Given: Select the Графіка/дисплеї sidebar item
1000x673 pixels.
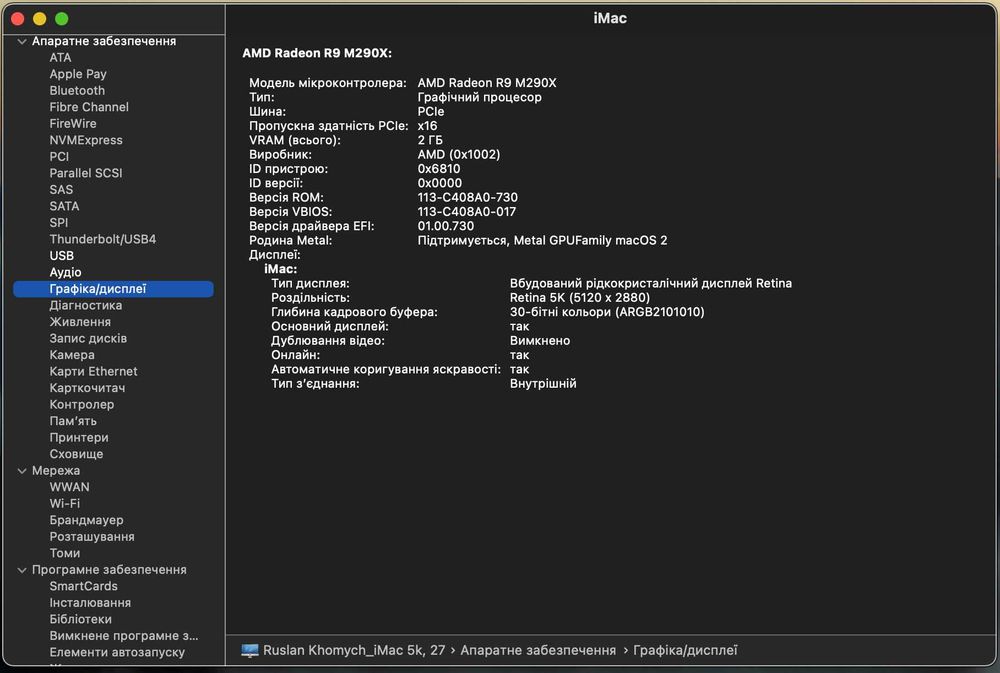Looking at the screenshot, I should pos(98,289).
